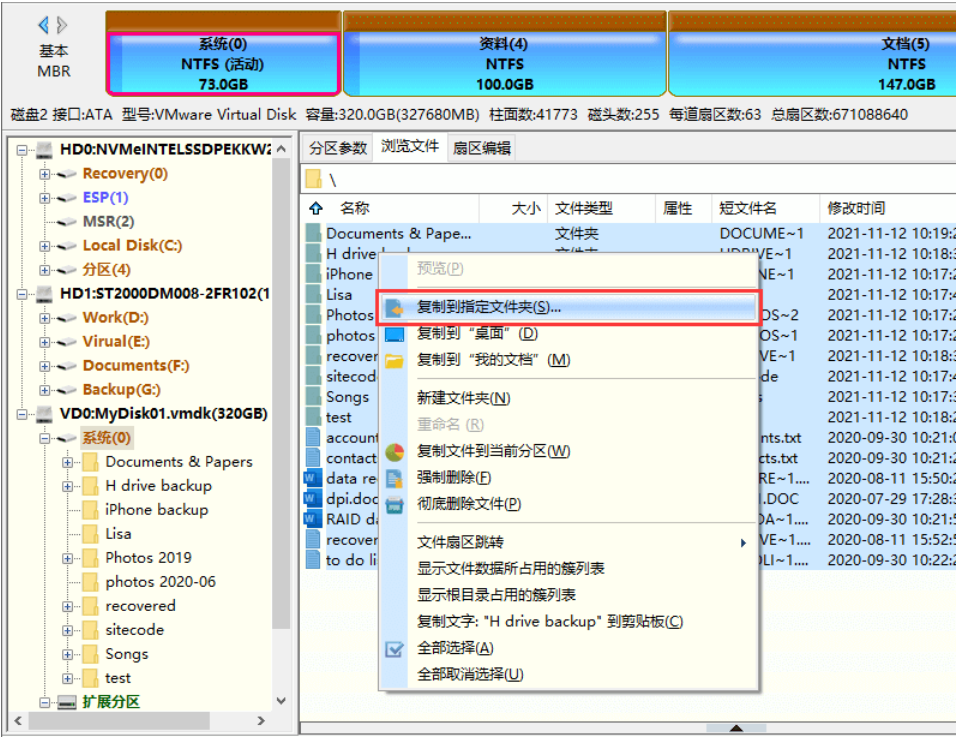Collapse the HD0 NVMe disk node
The height and width of the screenshot is (738, 963).
(22, 150)
